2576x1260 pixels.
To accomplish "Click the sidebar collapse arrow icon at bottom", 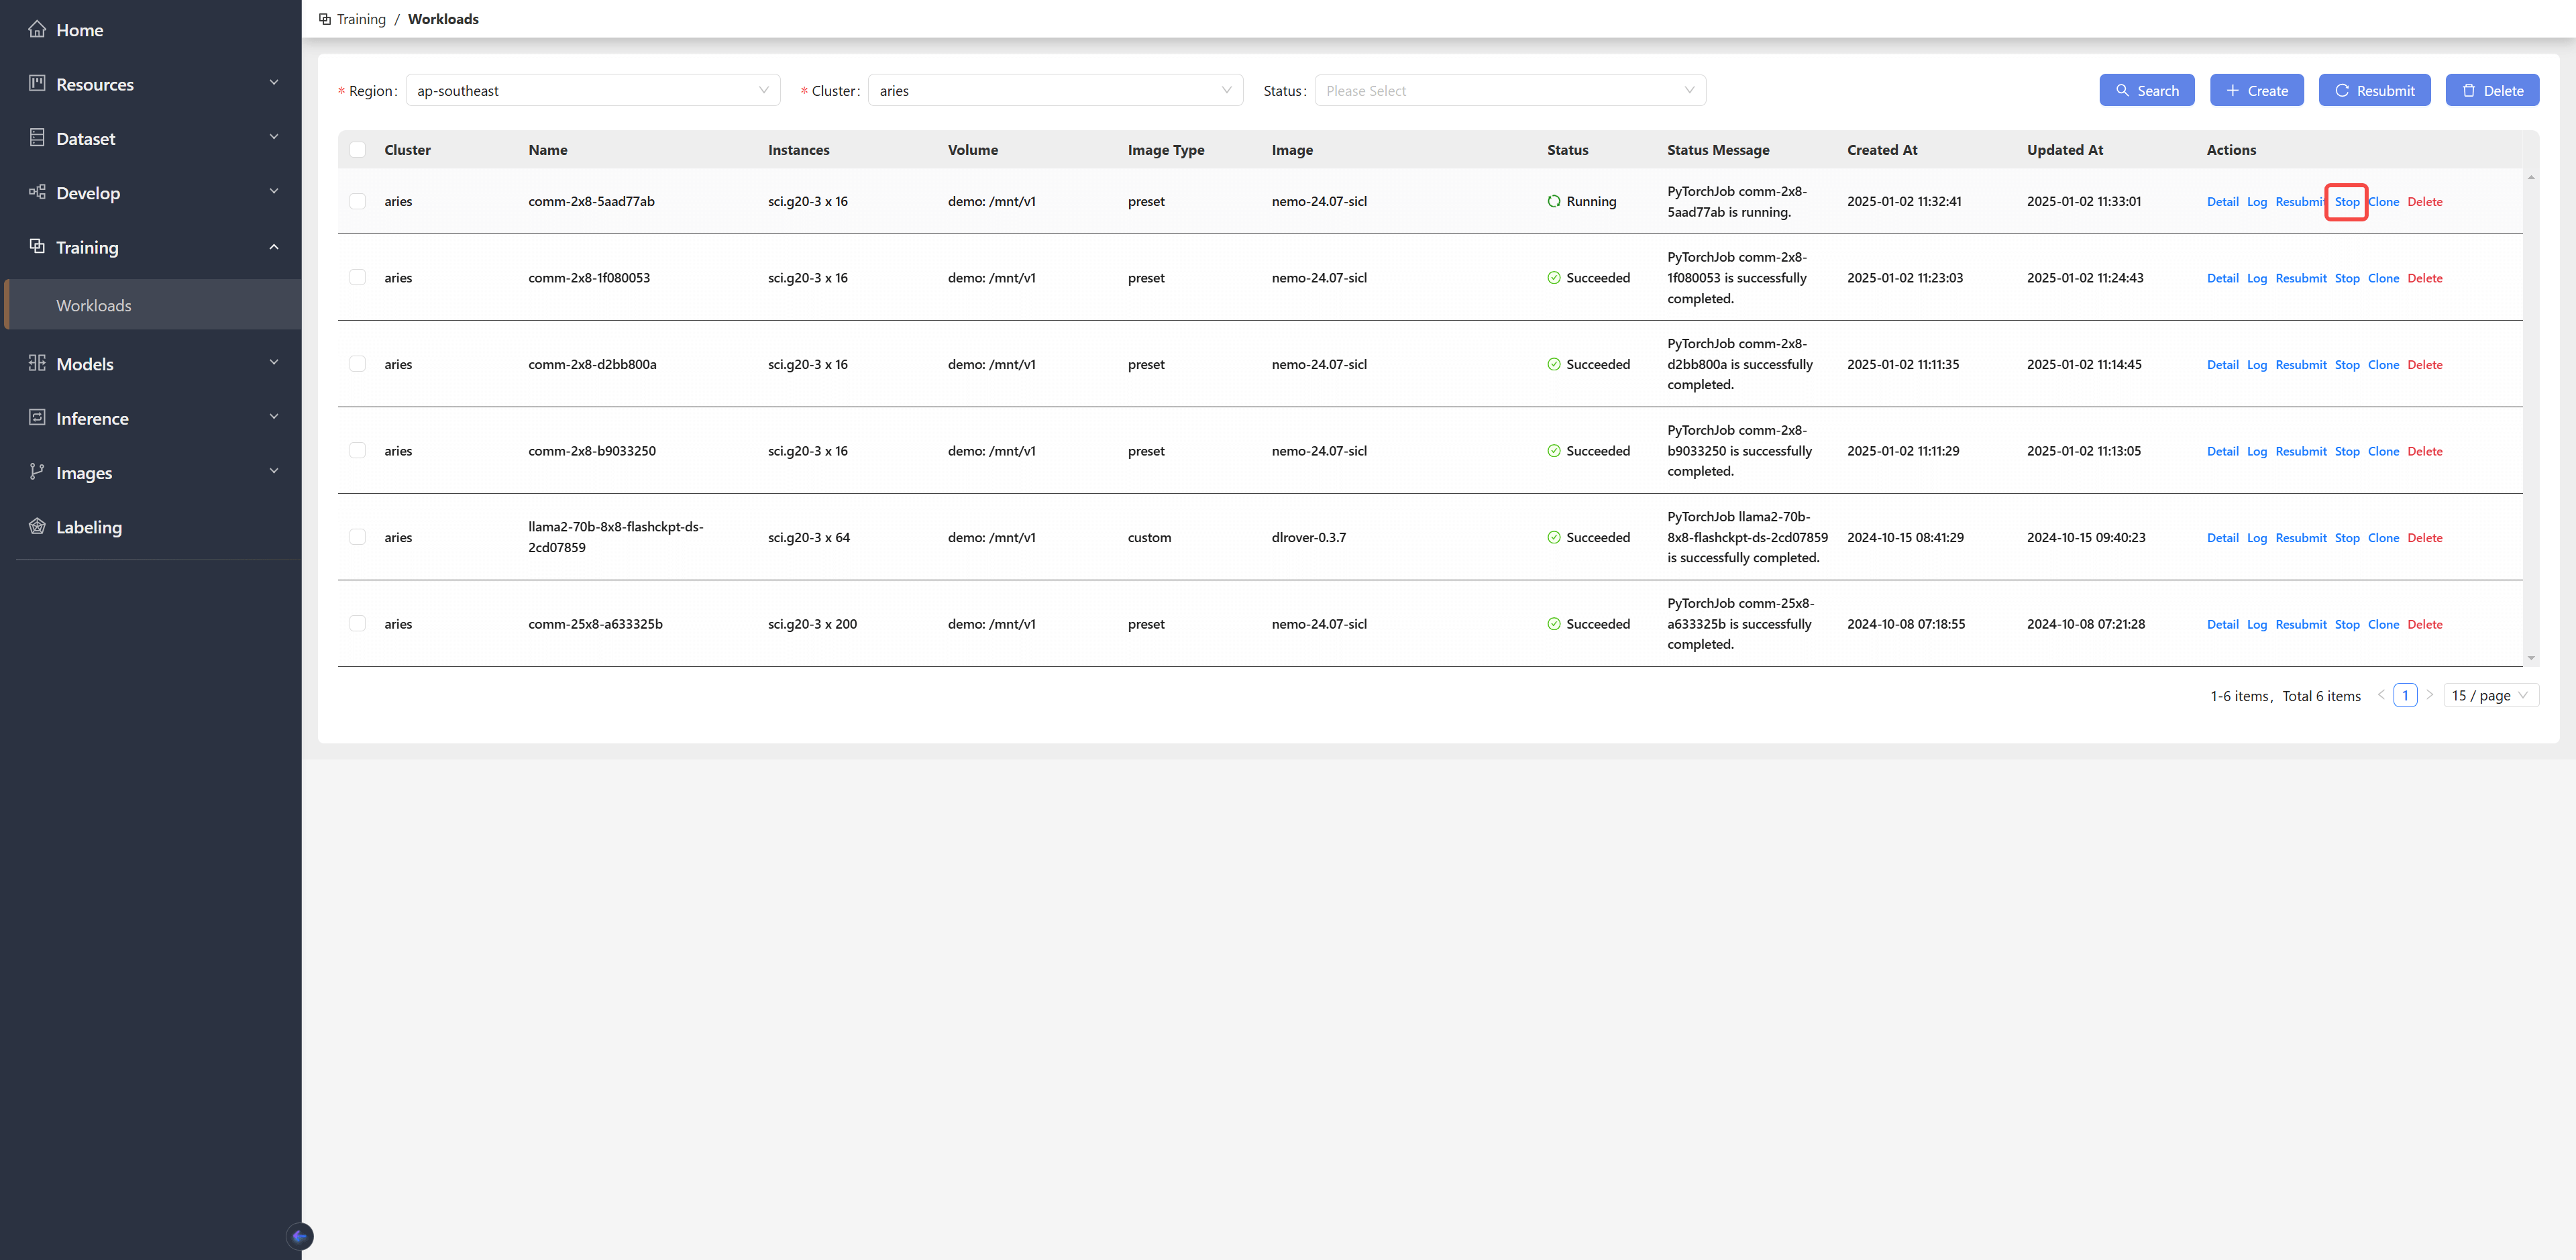I will click(300, 1236).
